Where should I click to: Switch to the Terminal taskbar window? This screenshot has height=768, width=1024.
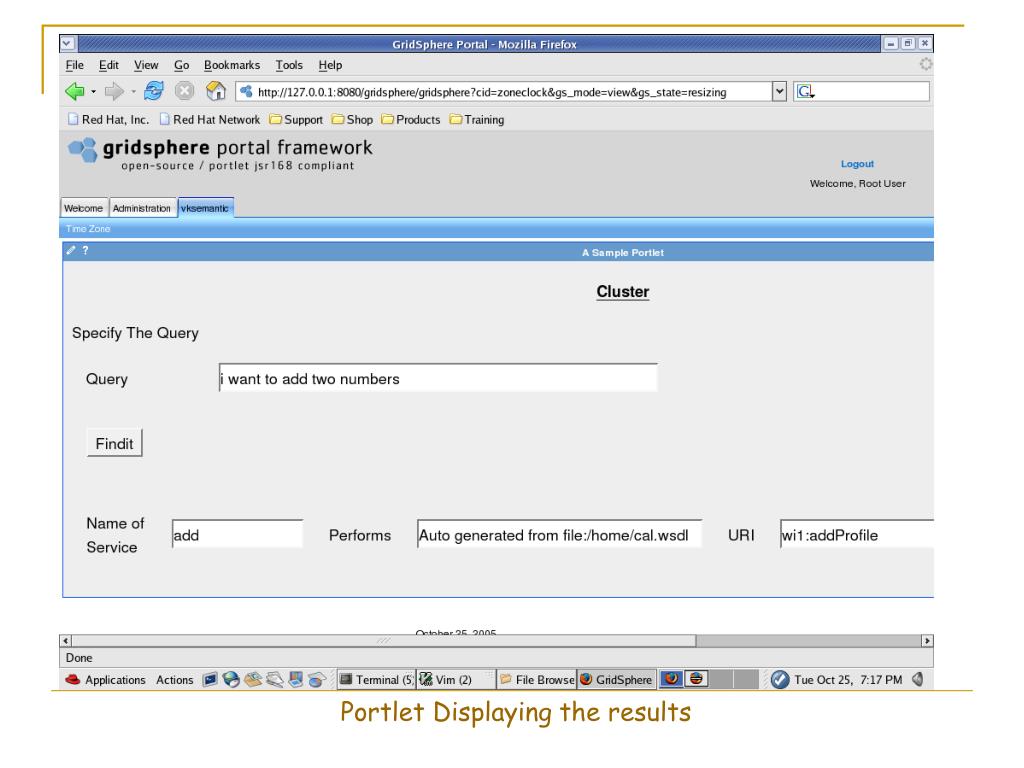coord(376,680)
